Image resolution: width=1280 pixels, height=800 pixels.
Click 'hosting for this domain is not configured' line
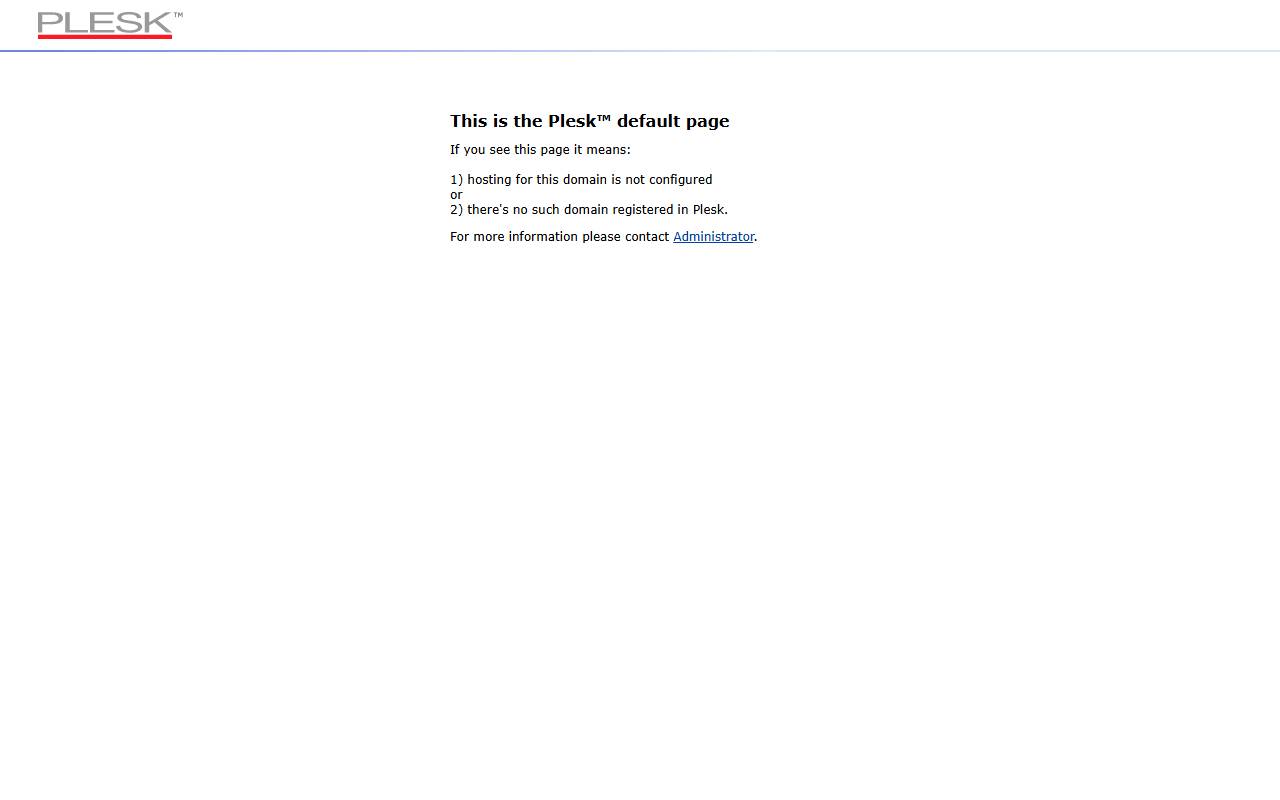pyautogui.click(x=581, y=180)
